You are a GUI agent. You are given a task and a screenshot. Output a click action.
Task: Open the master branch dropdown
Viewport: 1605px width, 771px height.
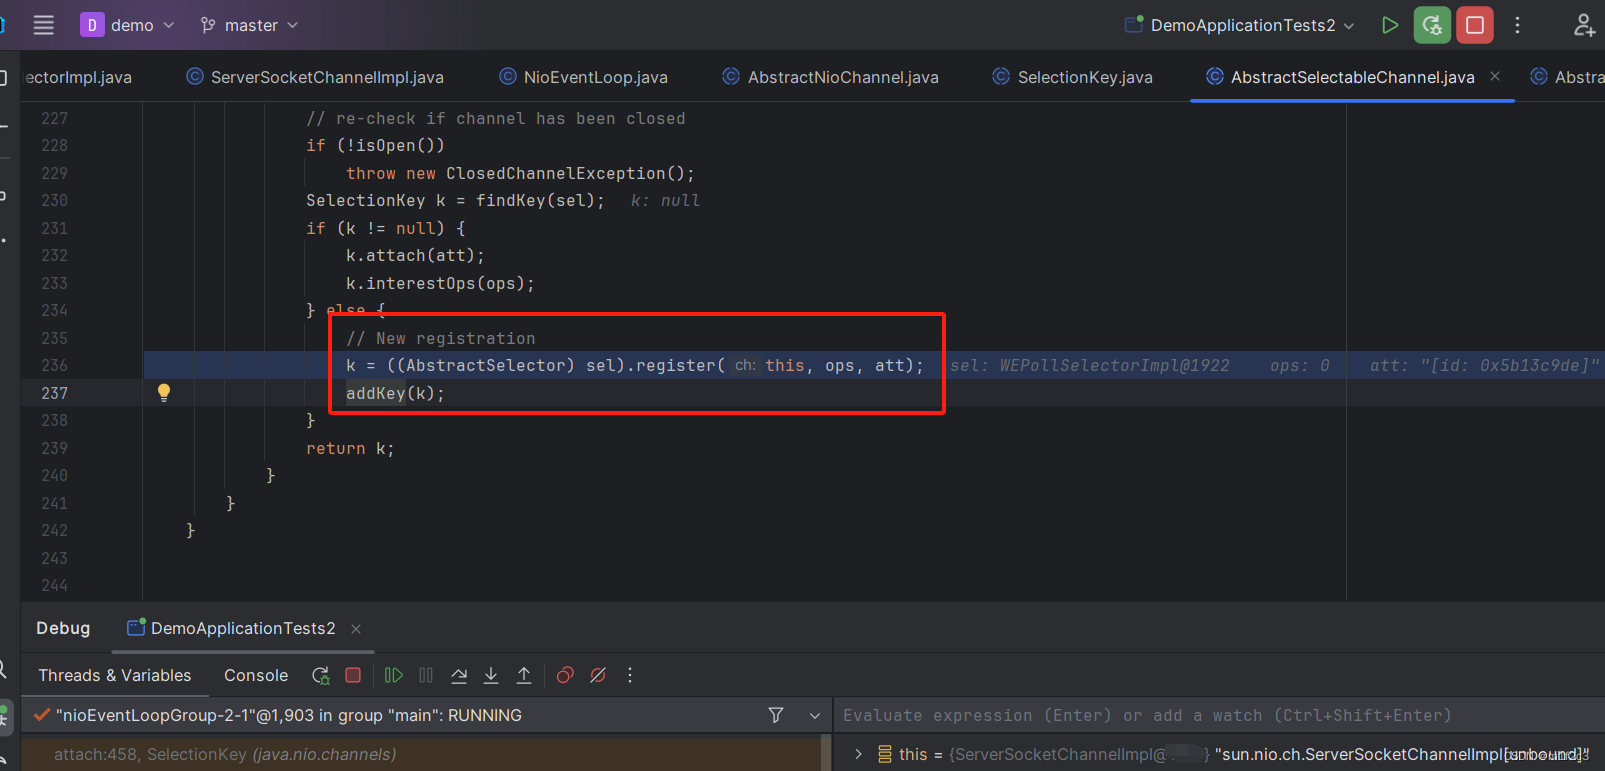point(249,25)
